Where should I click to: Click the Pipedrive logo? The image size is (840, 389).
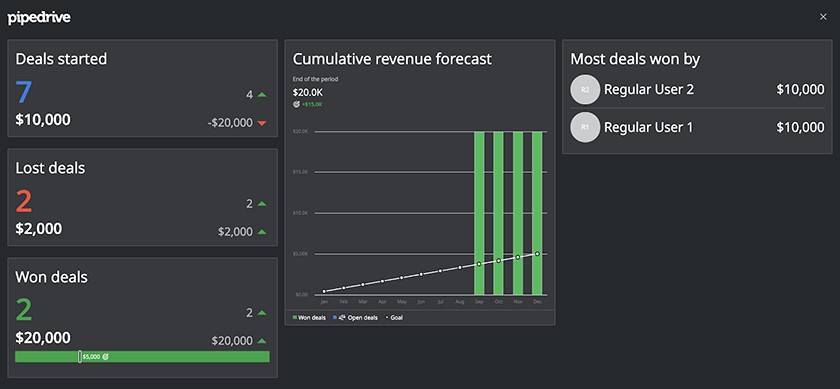tap(39, 18)
